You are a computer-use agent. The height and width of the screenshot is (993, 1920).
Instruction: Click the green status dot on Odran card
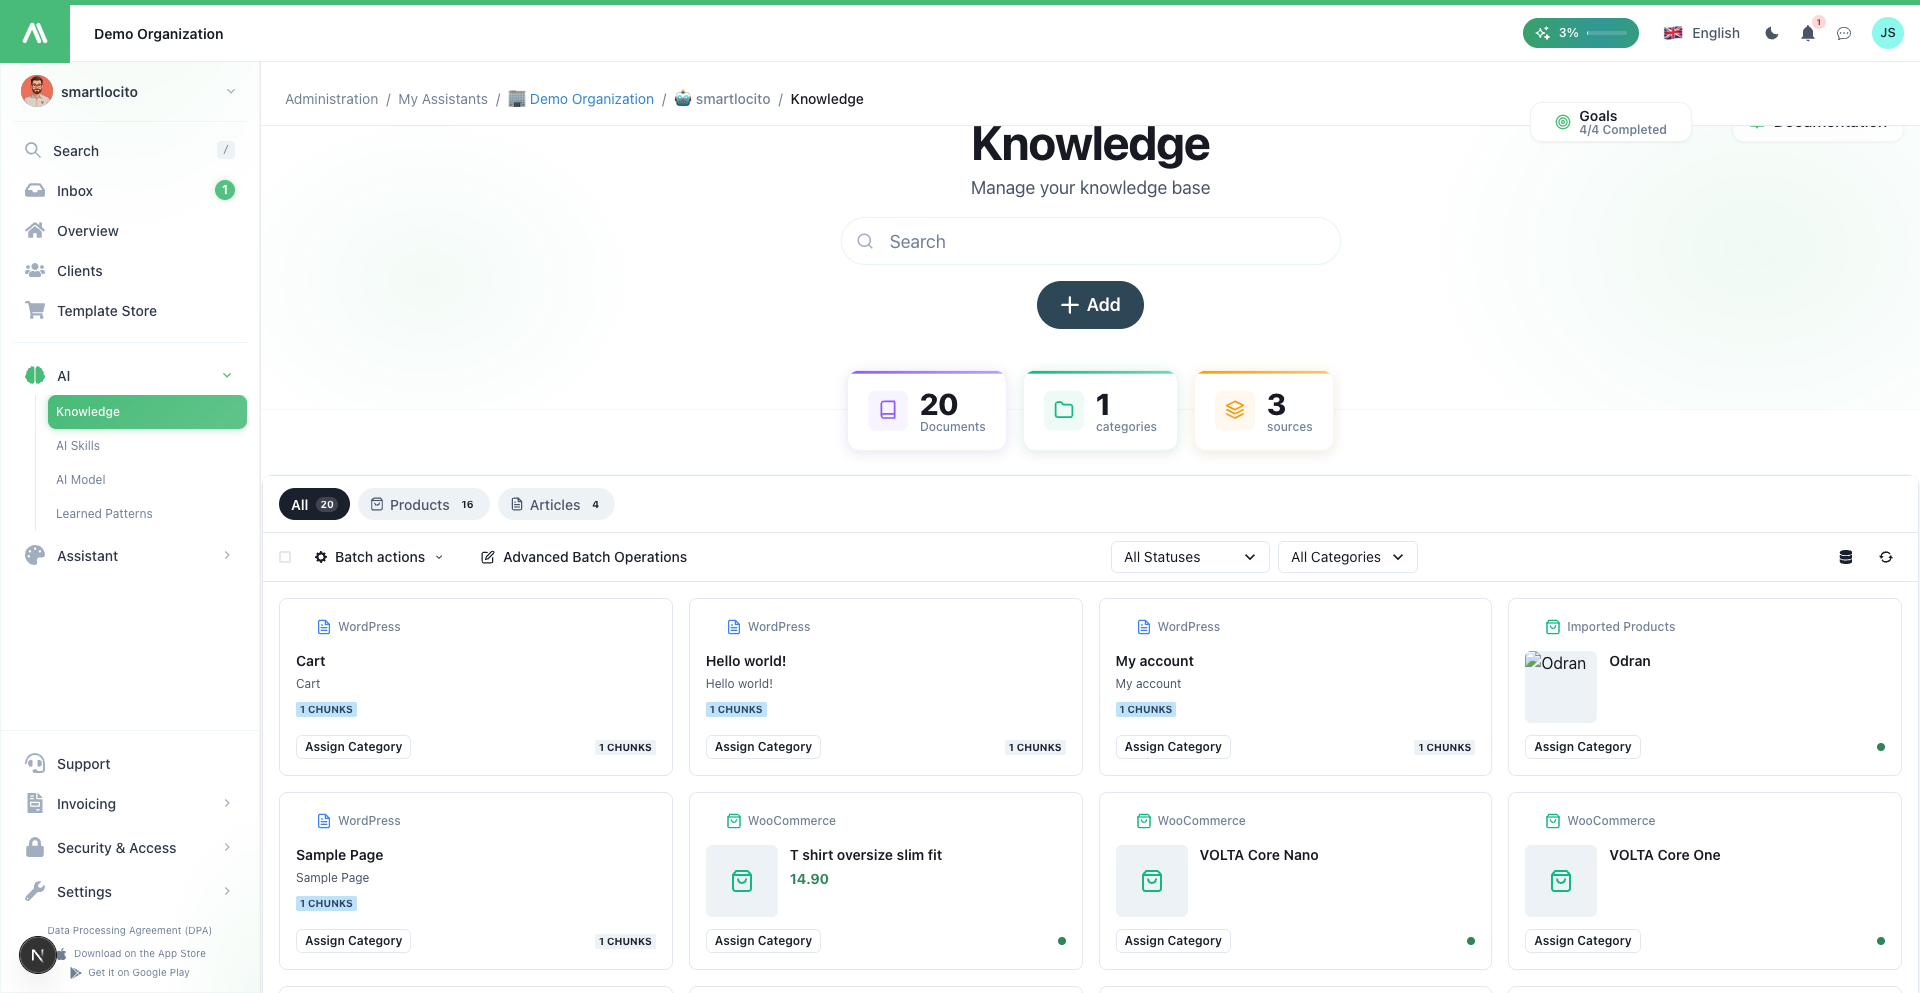pos(1881,746)
